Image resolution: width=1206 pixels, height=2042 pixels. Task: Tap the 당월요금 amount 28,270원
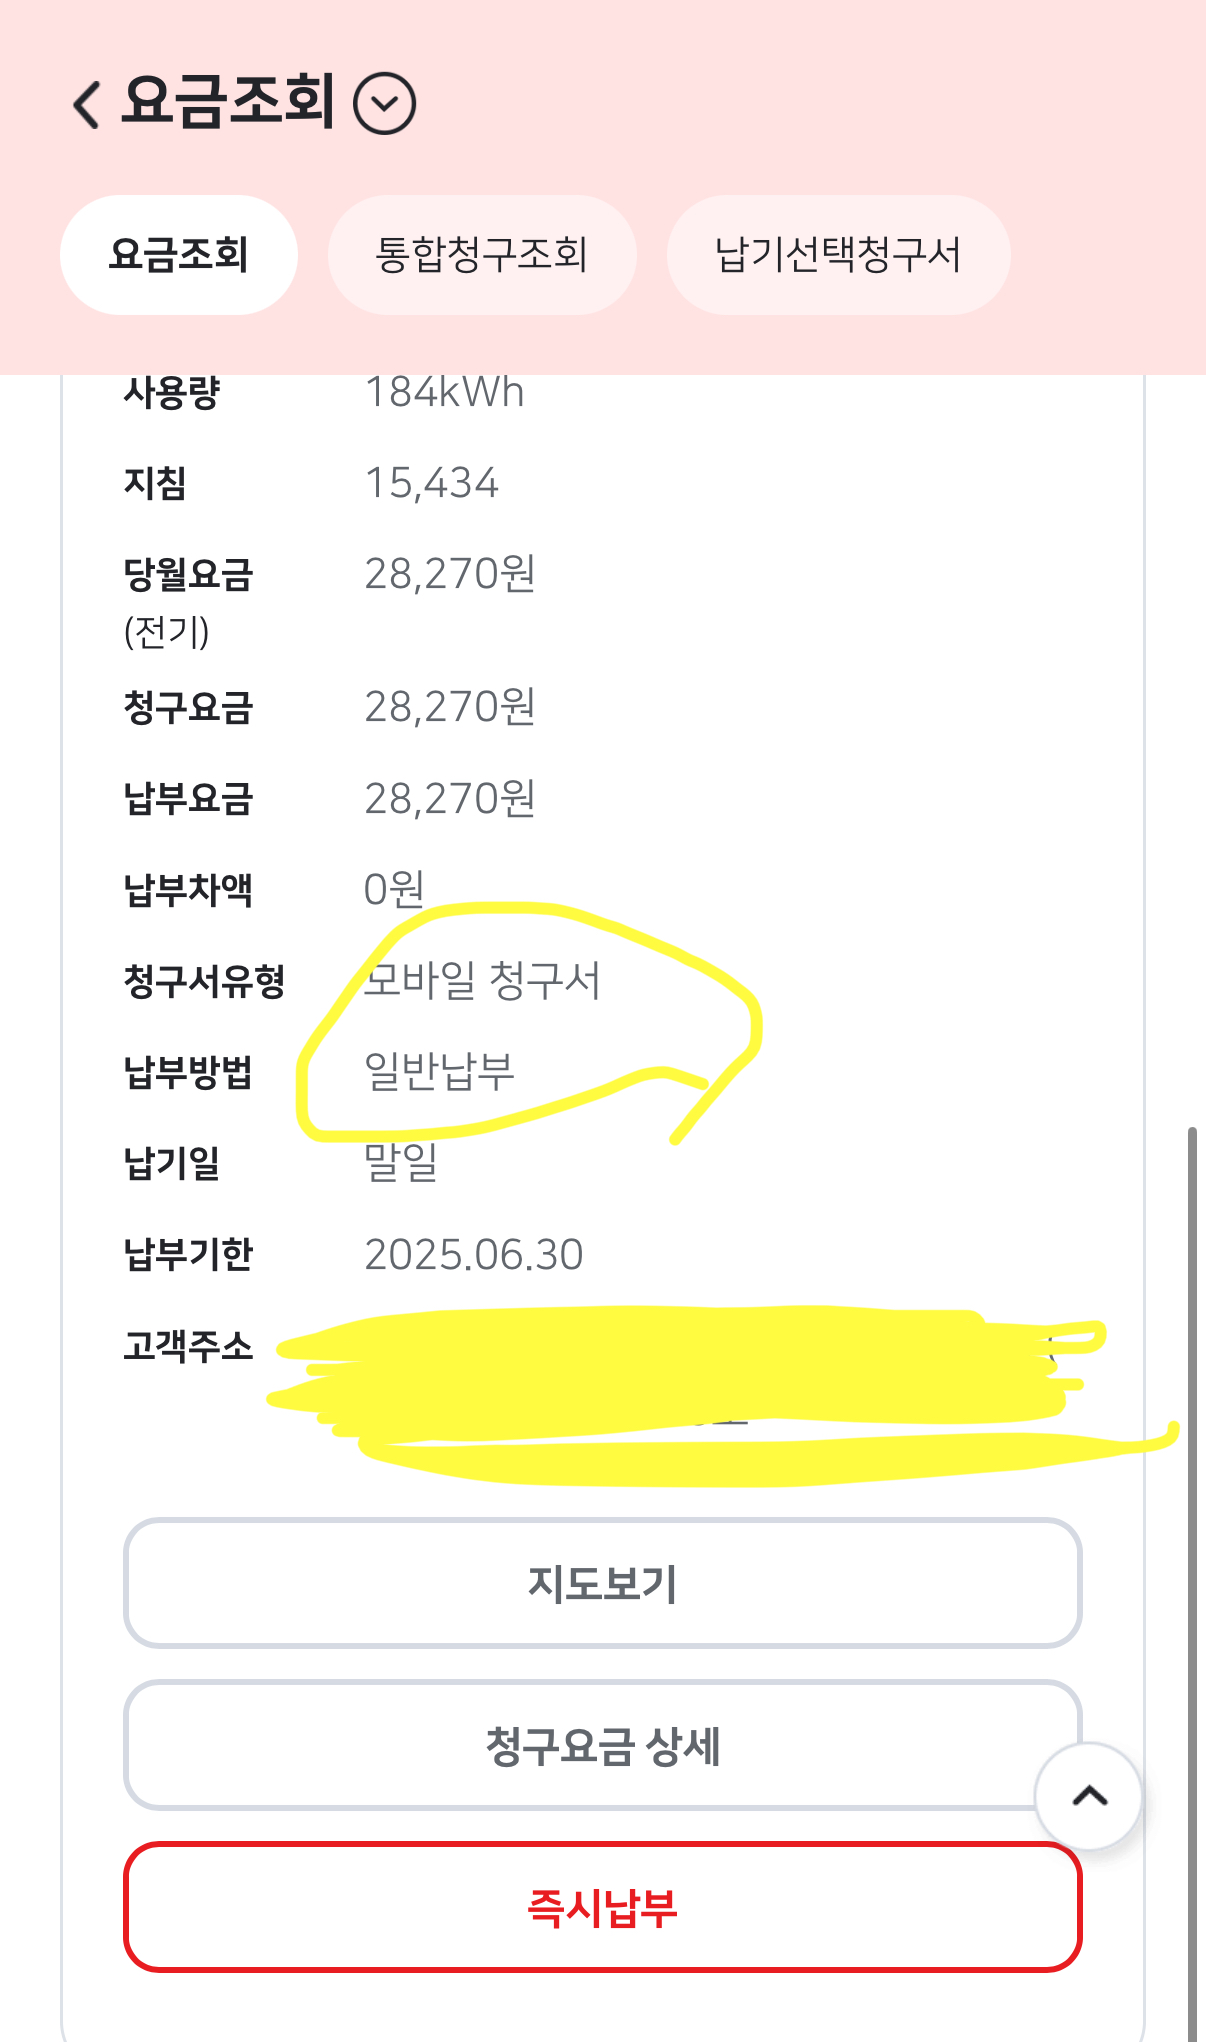[x=450, y=575]
